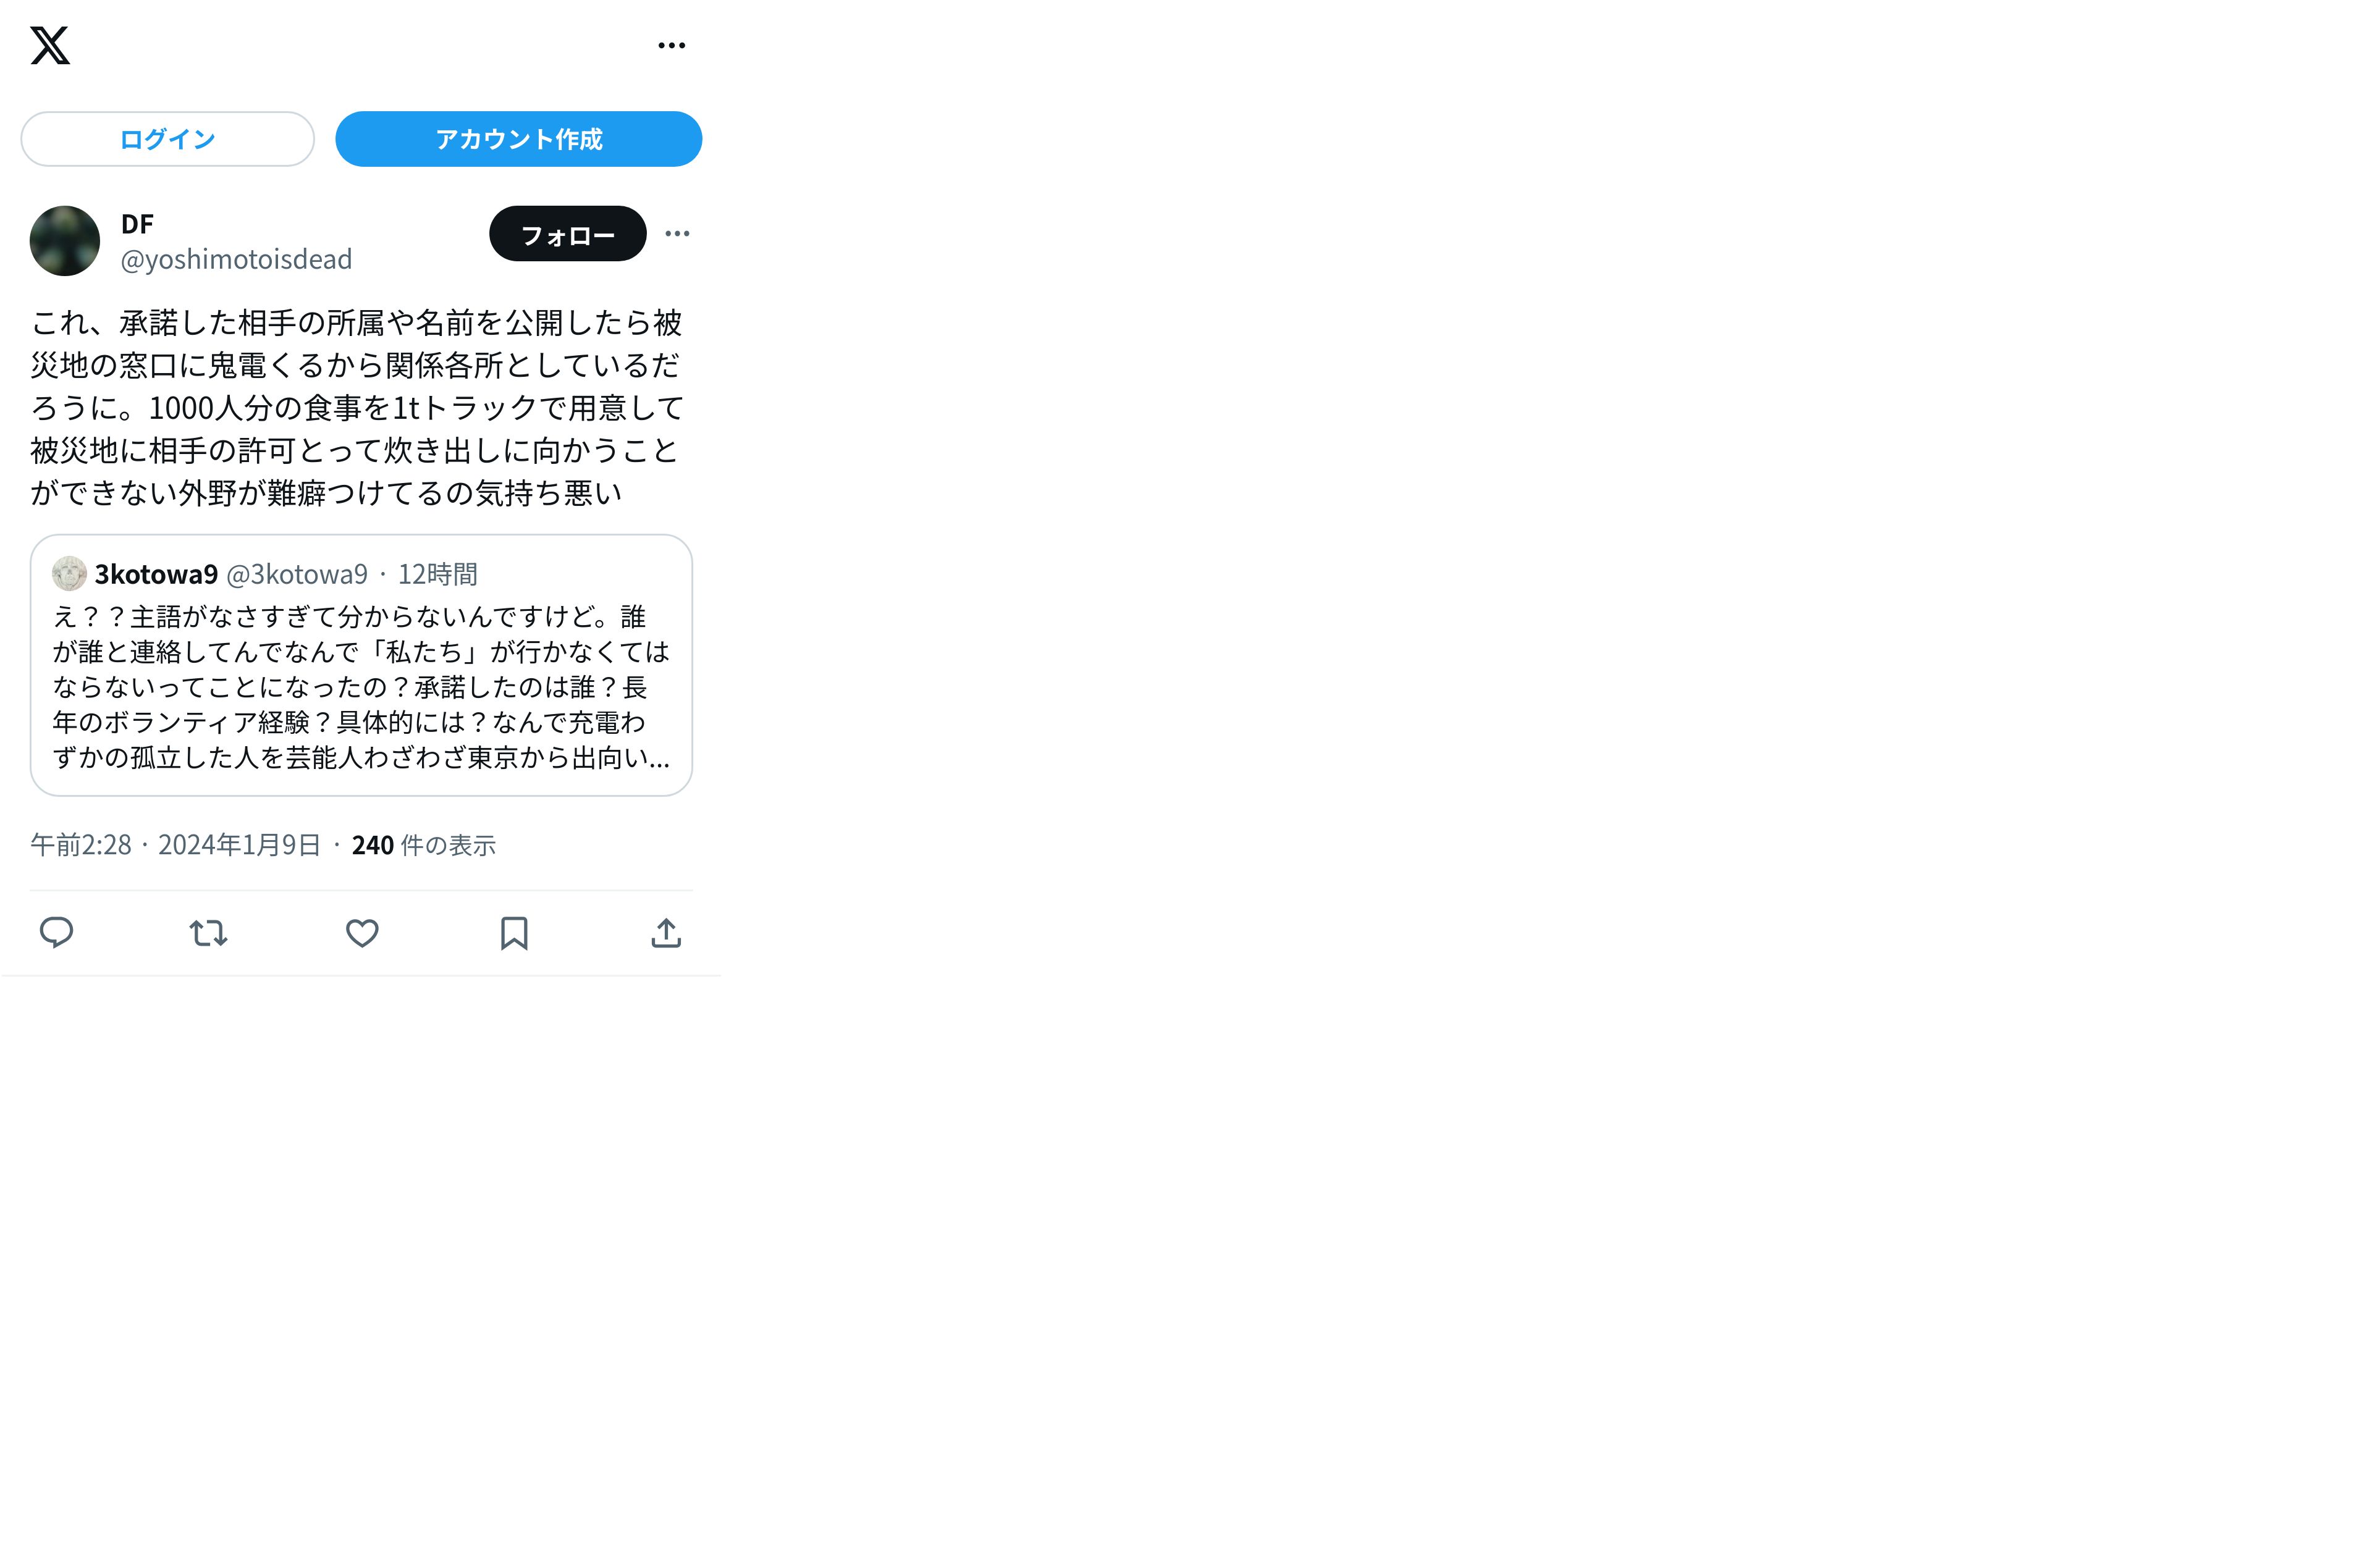The image size is (2380, 1564).
Task: Like the tweet with the heart icon
Action: (362, 933)
